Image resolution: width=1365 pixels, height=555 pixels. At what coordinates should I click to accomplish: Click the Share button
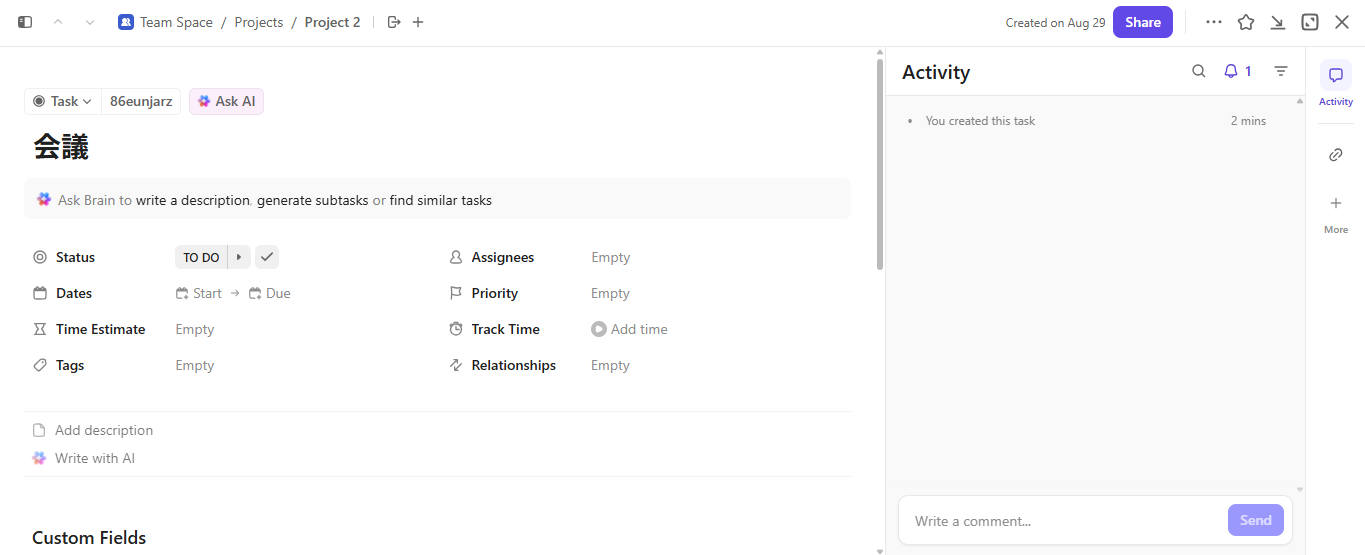[x=1143, y=22]
